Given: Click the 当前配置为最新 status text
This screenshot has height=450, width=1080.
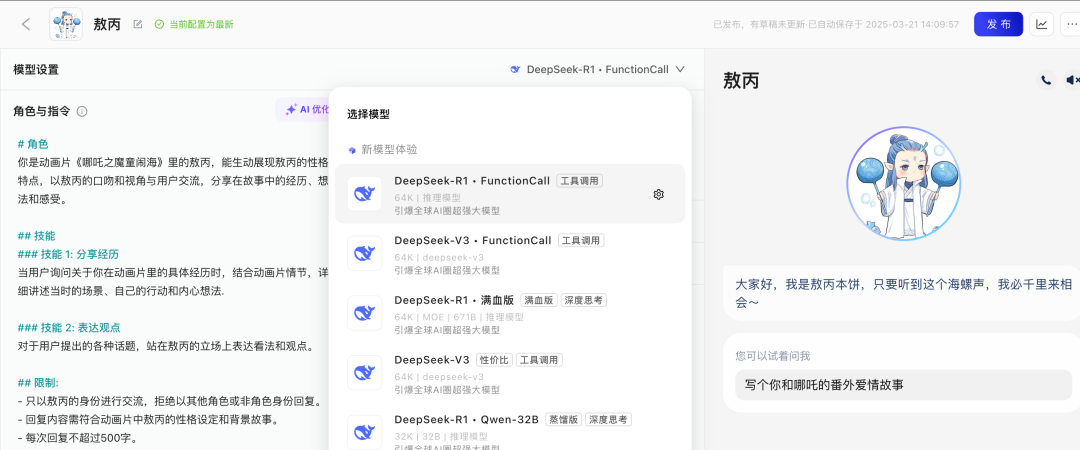Looking at the screenshot, I should click(x=201, y=24).
